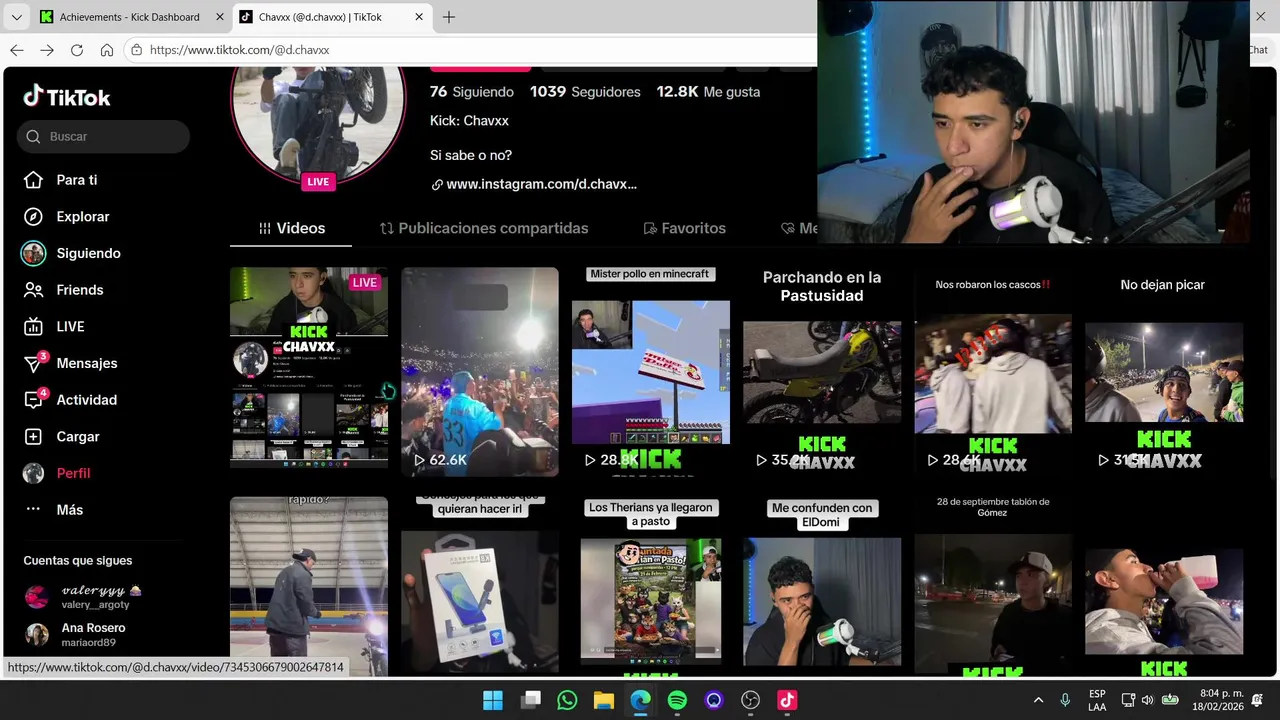
Task: Close the Chavxx TikTok browser tab
Action: click(419, 17)
